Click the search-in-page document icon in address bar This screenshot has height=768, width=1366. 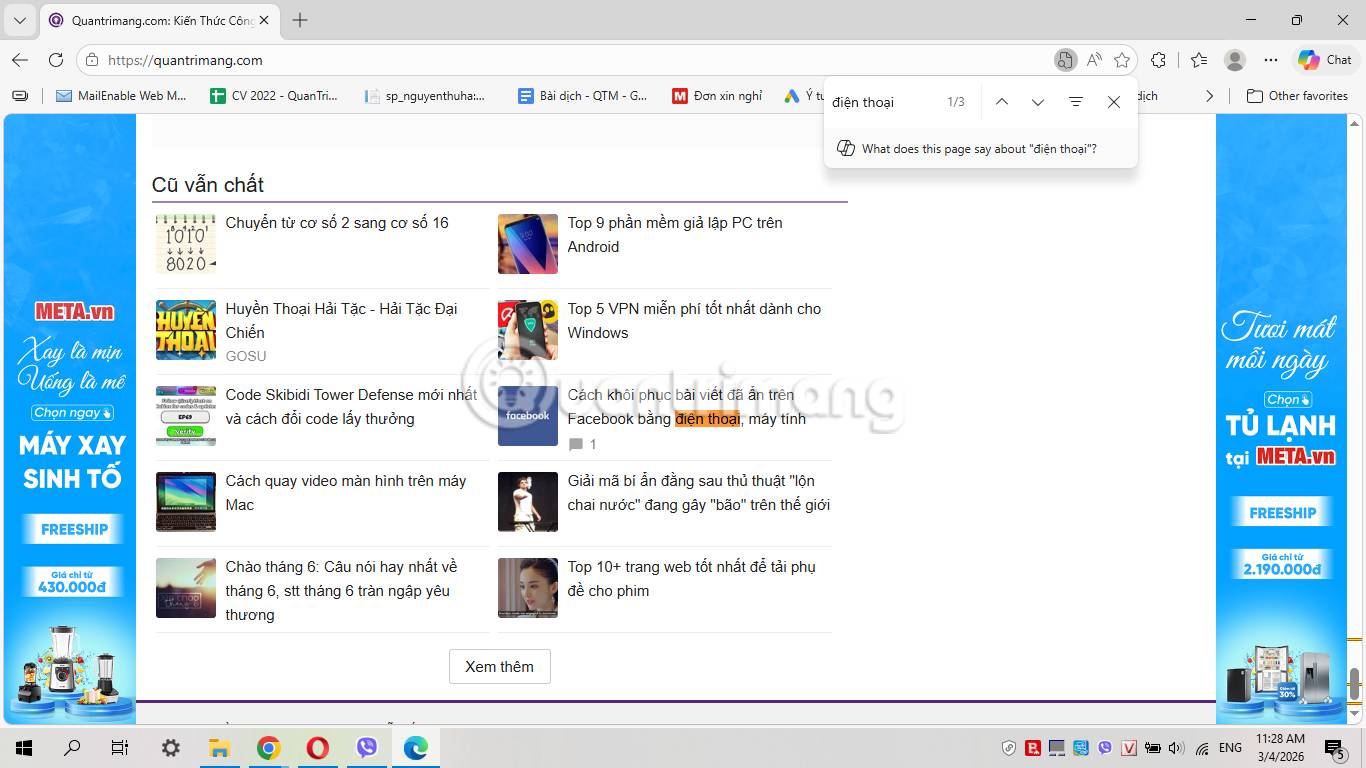tap(1064, 60)
